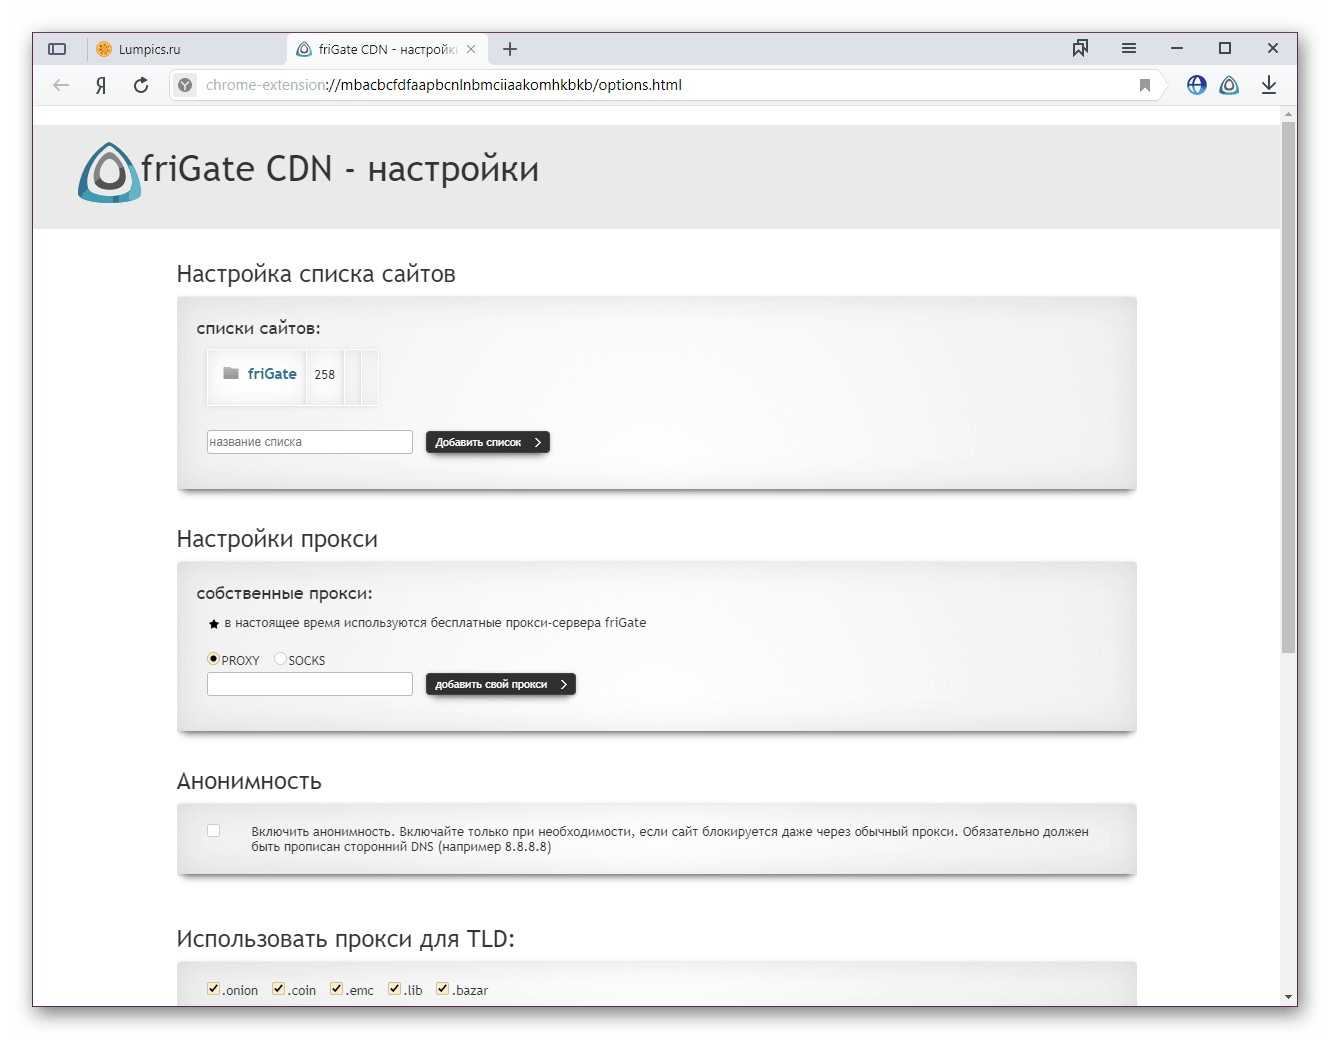Click the 'friGate CDN - настройки' page title
This screenshot has width=1330, height=1039.
[340, 169]
